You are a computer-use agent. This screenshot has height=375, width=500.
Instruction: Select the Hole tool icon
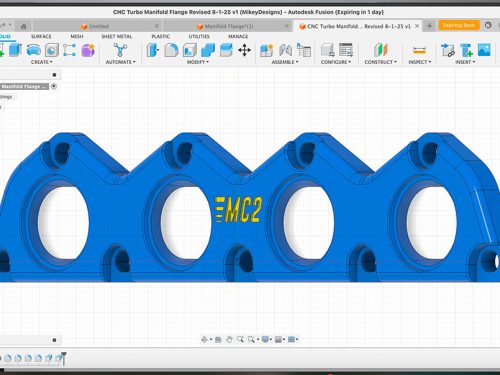[x=52, y=50]
